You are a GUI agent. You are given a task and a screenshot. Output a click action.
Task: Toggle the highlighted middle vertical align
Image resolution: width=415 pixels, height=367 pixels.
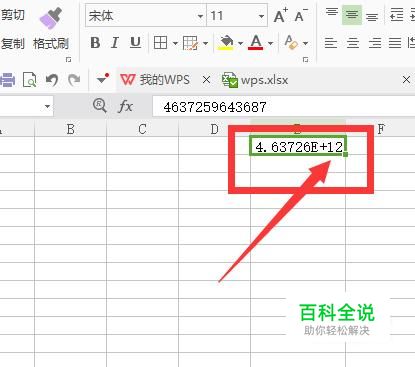tap(352, 15)
